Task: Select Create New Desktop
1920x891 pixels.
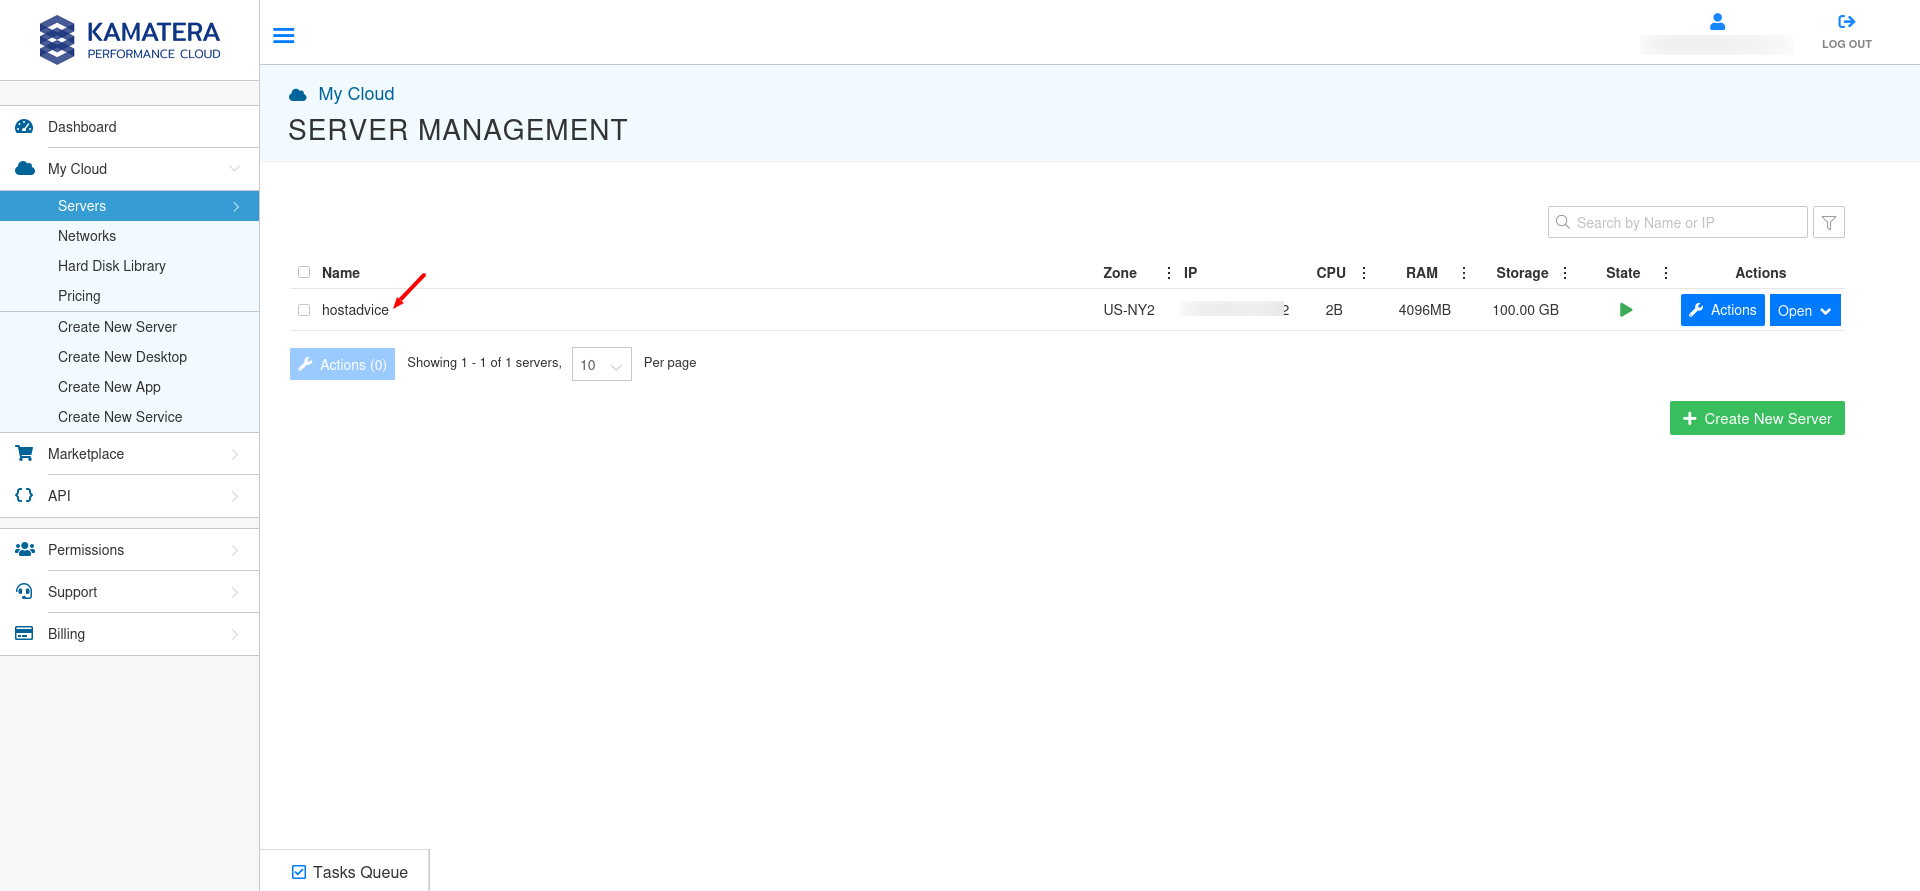Action: [x=122, y=357]
